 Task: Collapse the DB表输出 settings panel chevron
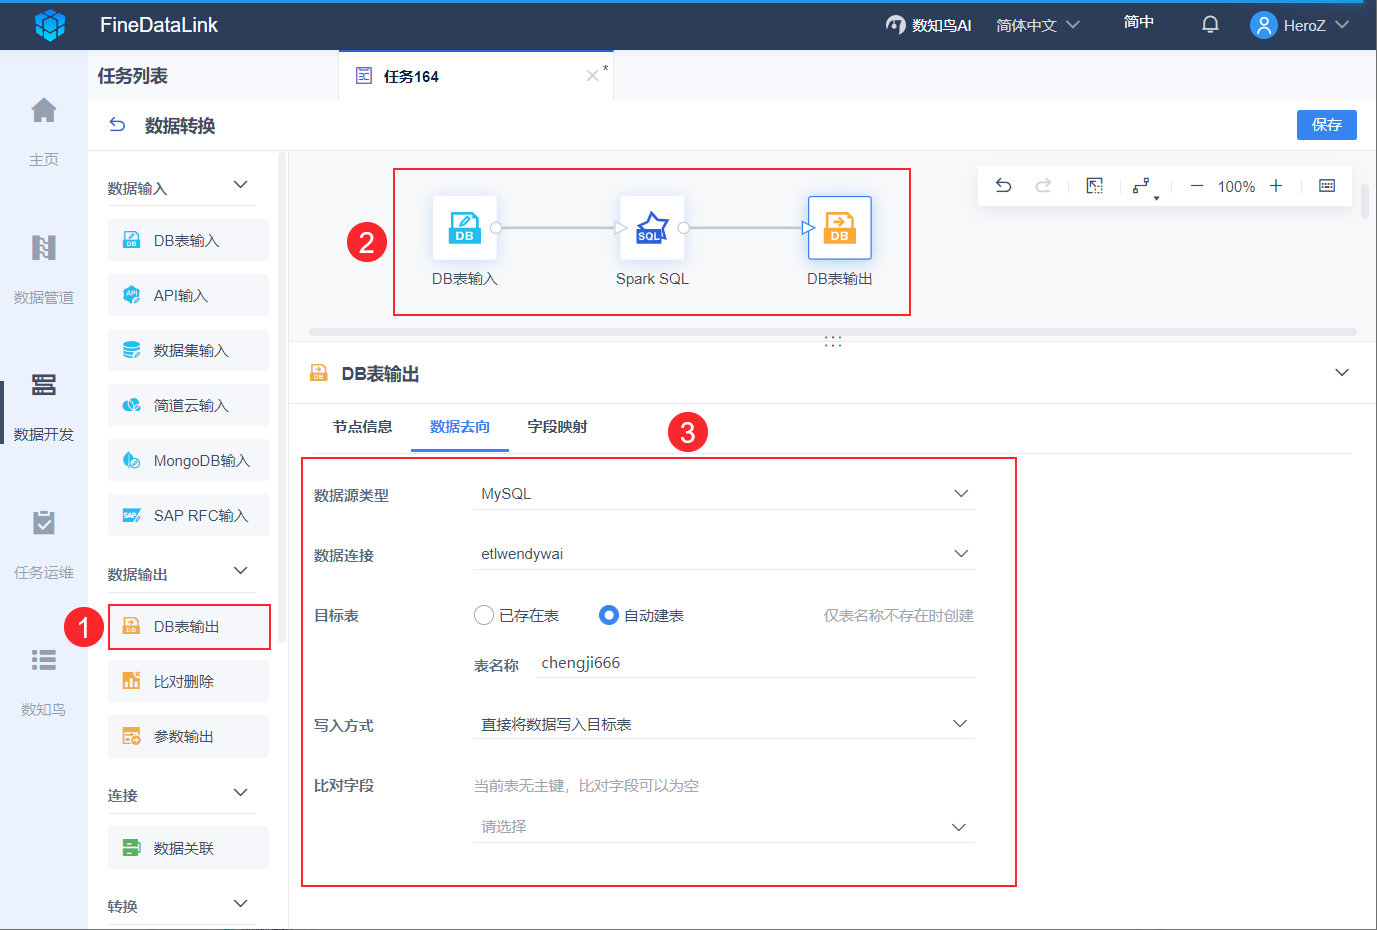[x=1342, y=373]
